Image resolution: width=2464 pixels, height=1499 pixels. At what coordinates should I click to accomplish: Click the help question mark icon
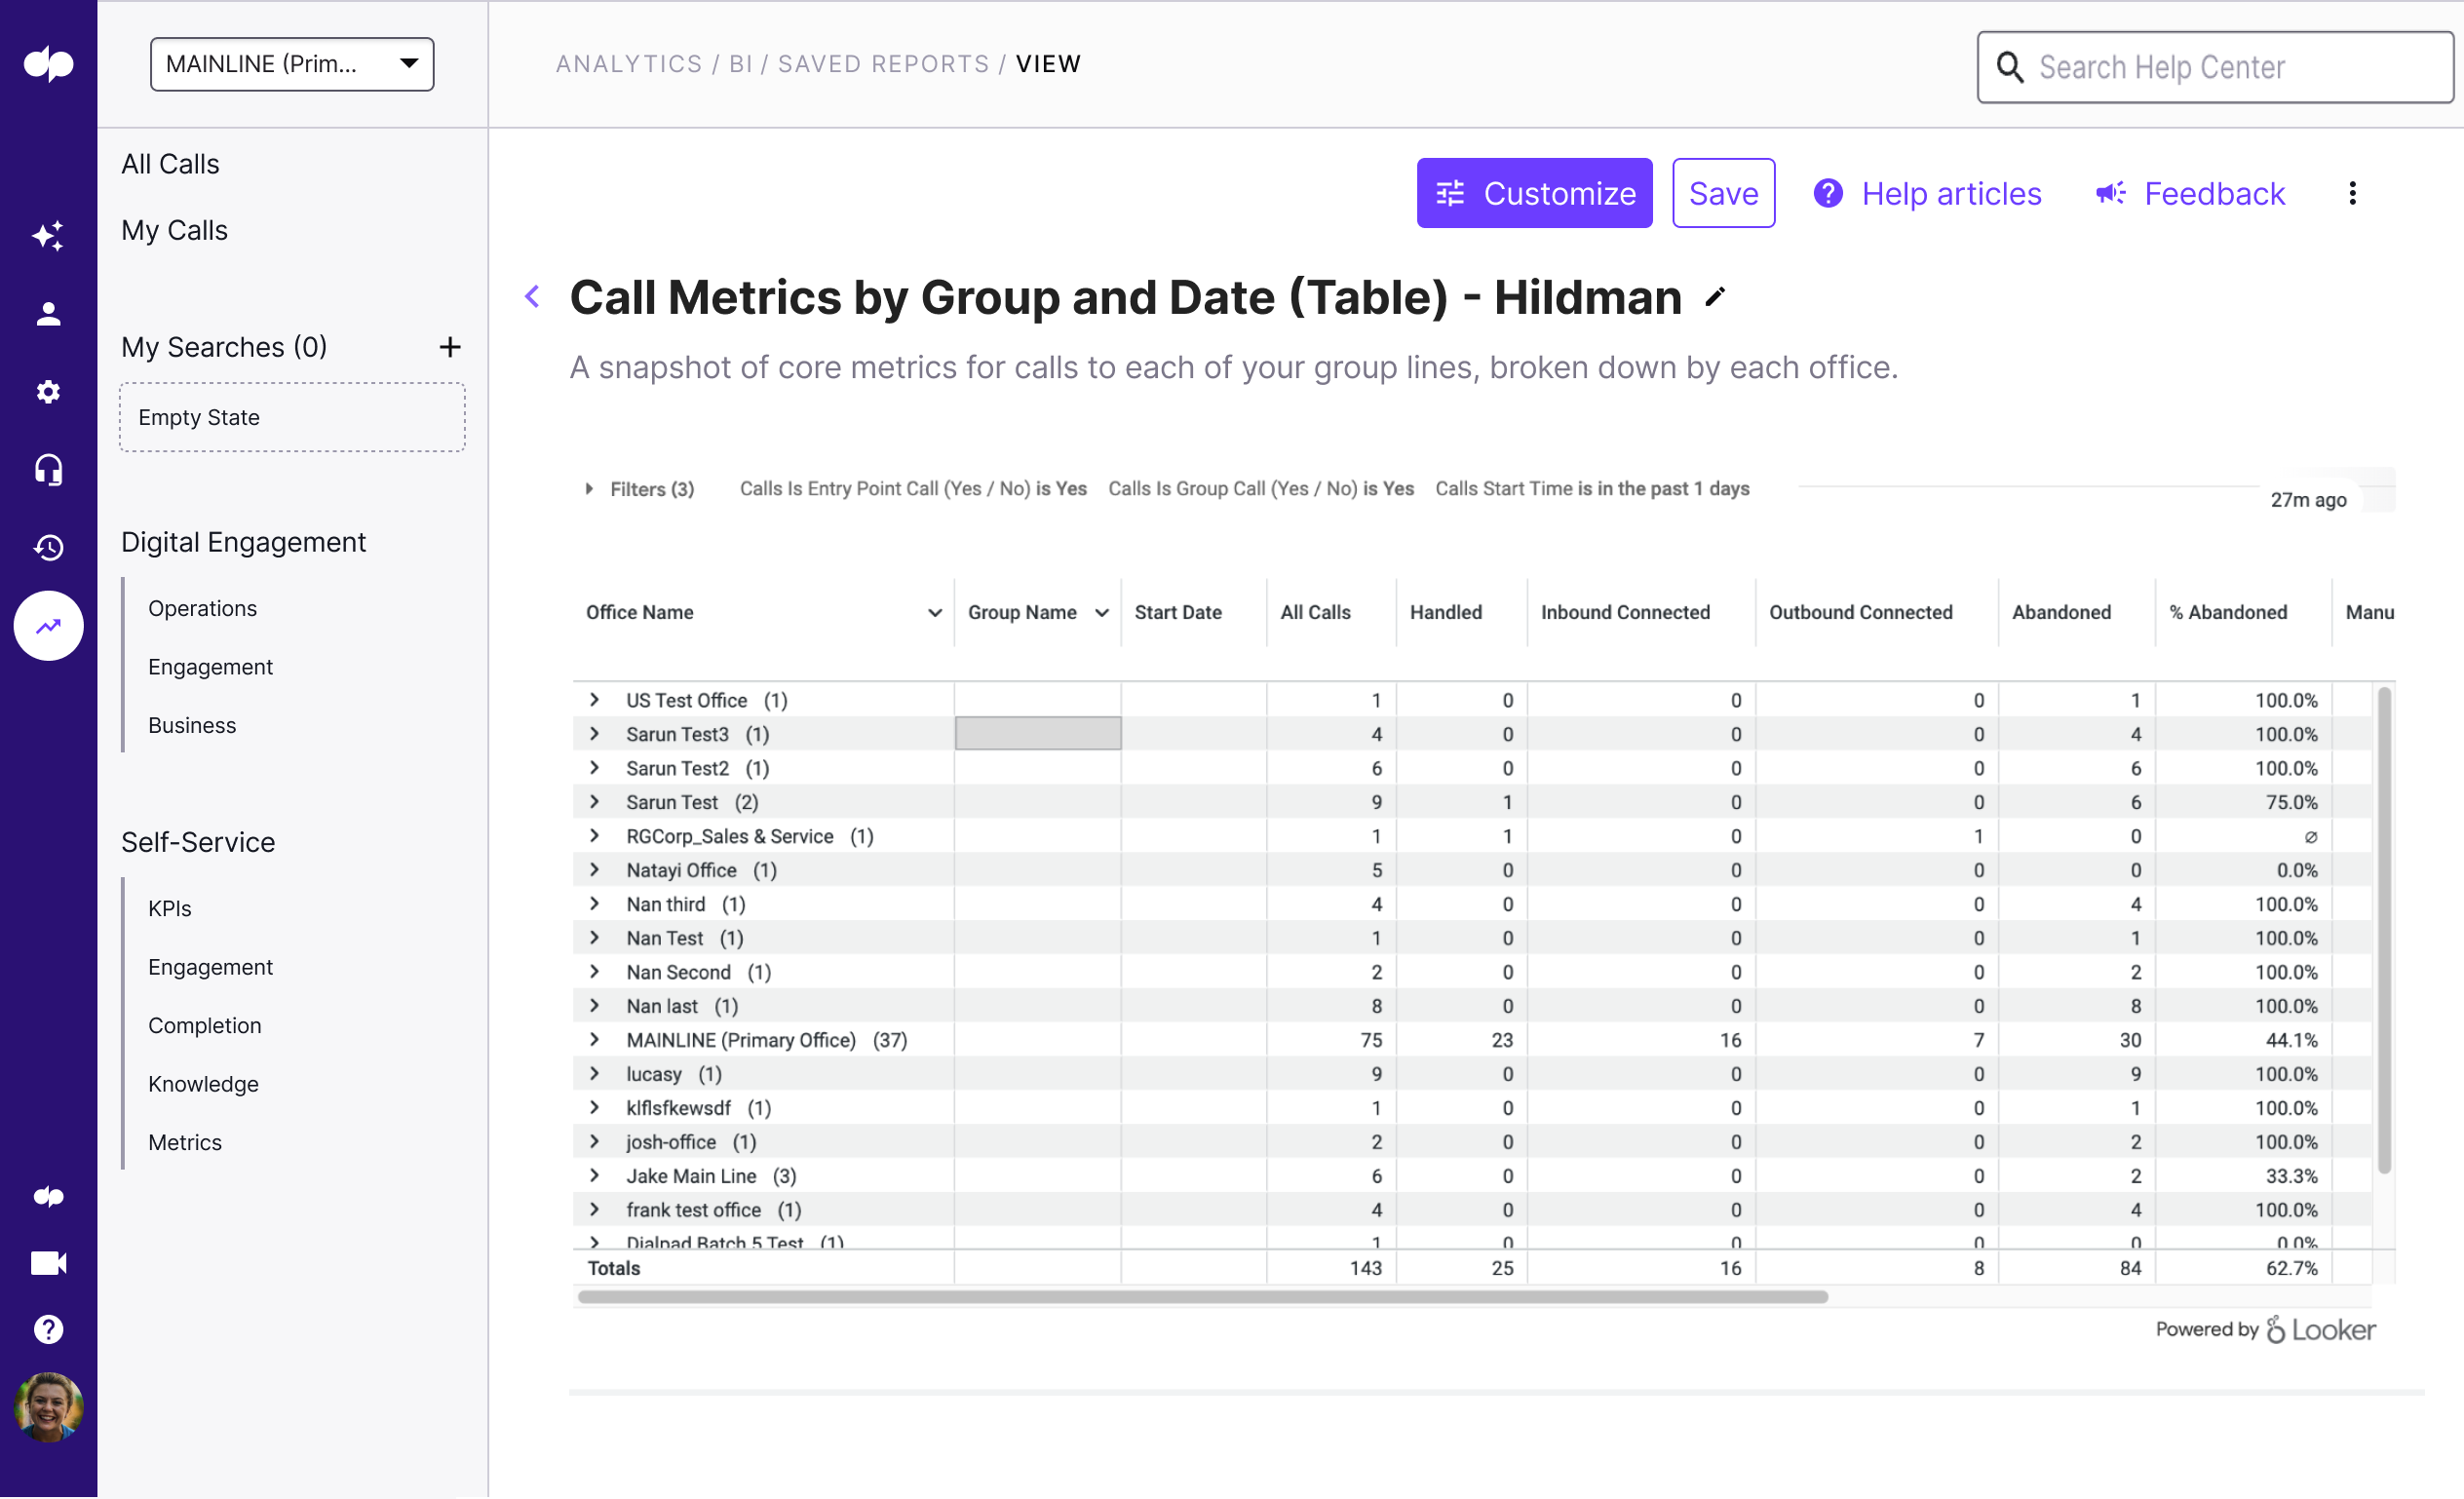point(48,1329)
